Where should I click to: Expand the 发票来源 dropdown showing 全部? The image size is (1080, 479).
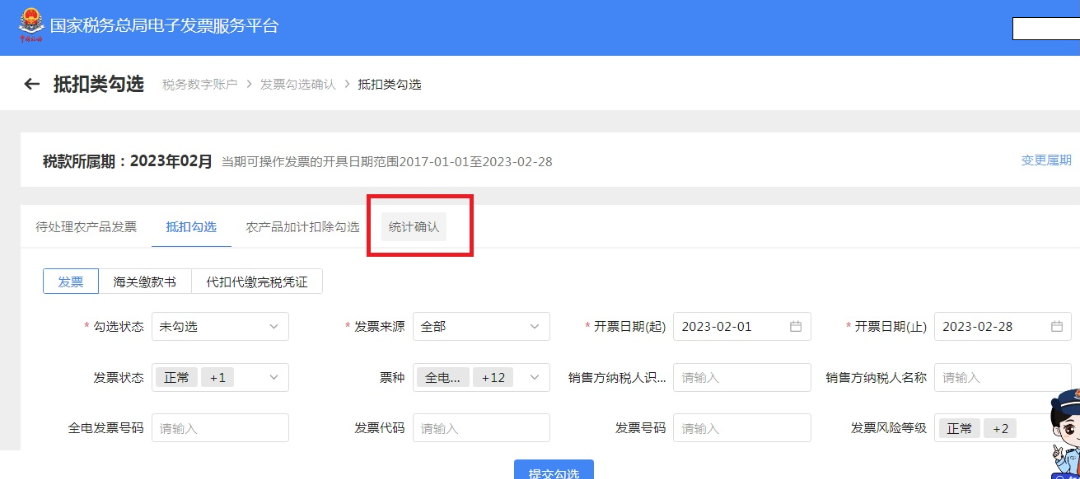tap(481, 327)
